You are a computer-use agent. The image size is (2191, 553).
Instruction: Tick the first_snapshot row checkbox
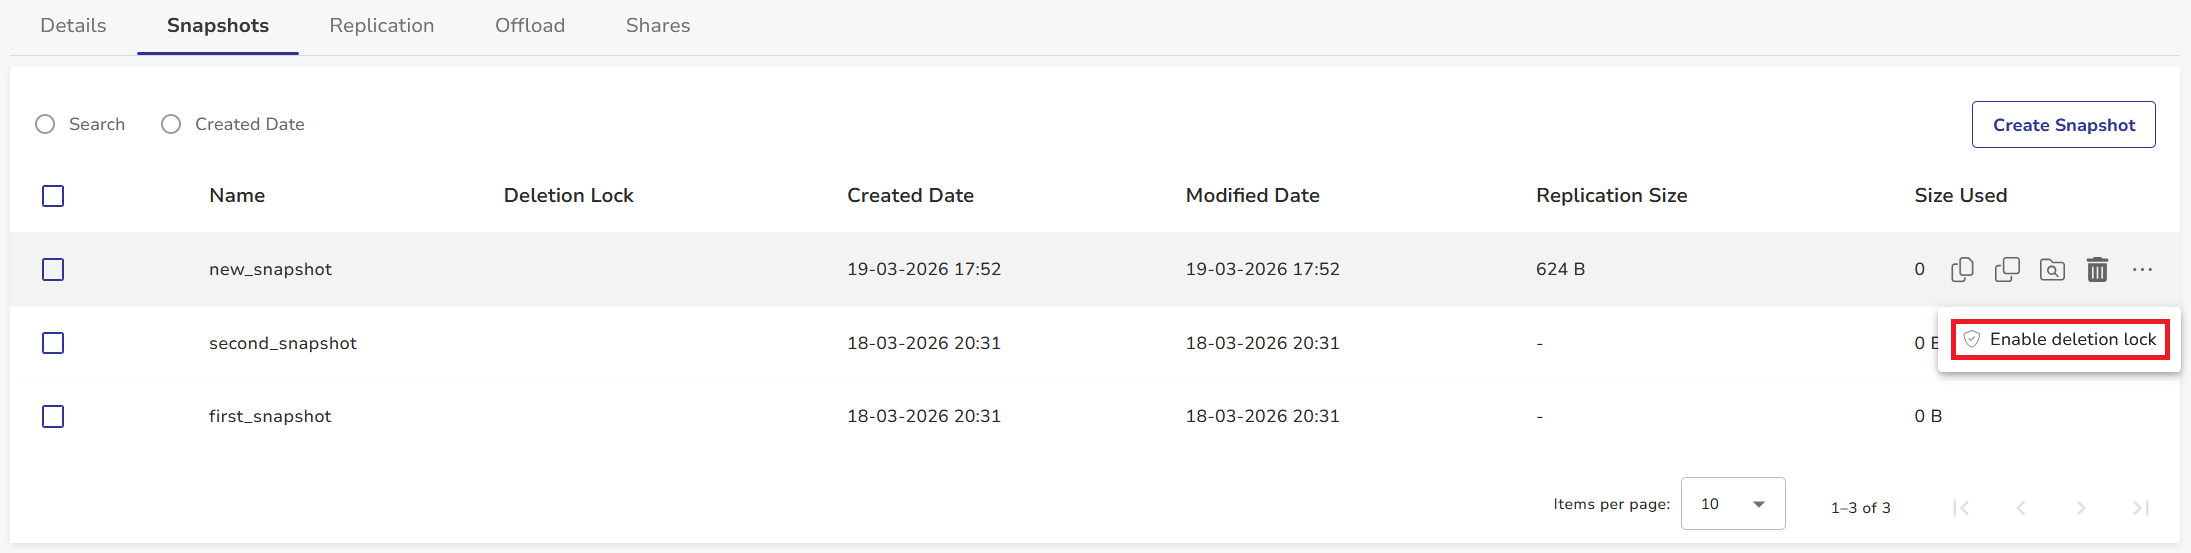tap(53, 416)
